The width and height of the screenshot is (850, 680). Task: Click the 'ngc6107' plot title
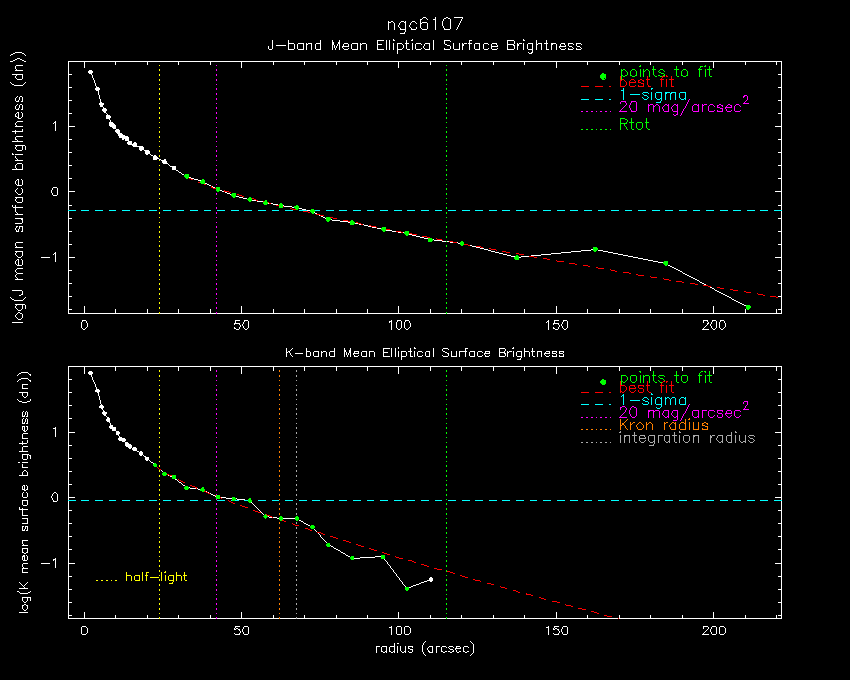point(425,25)
